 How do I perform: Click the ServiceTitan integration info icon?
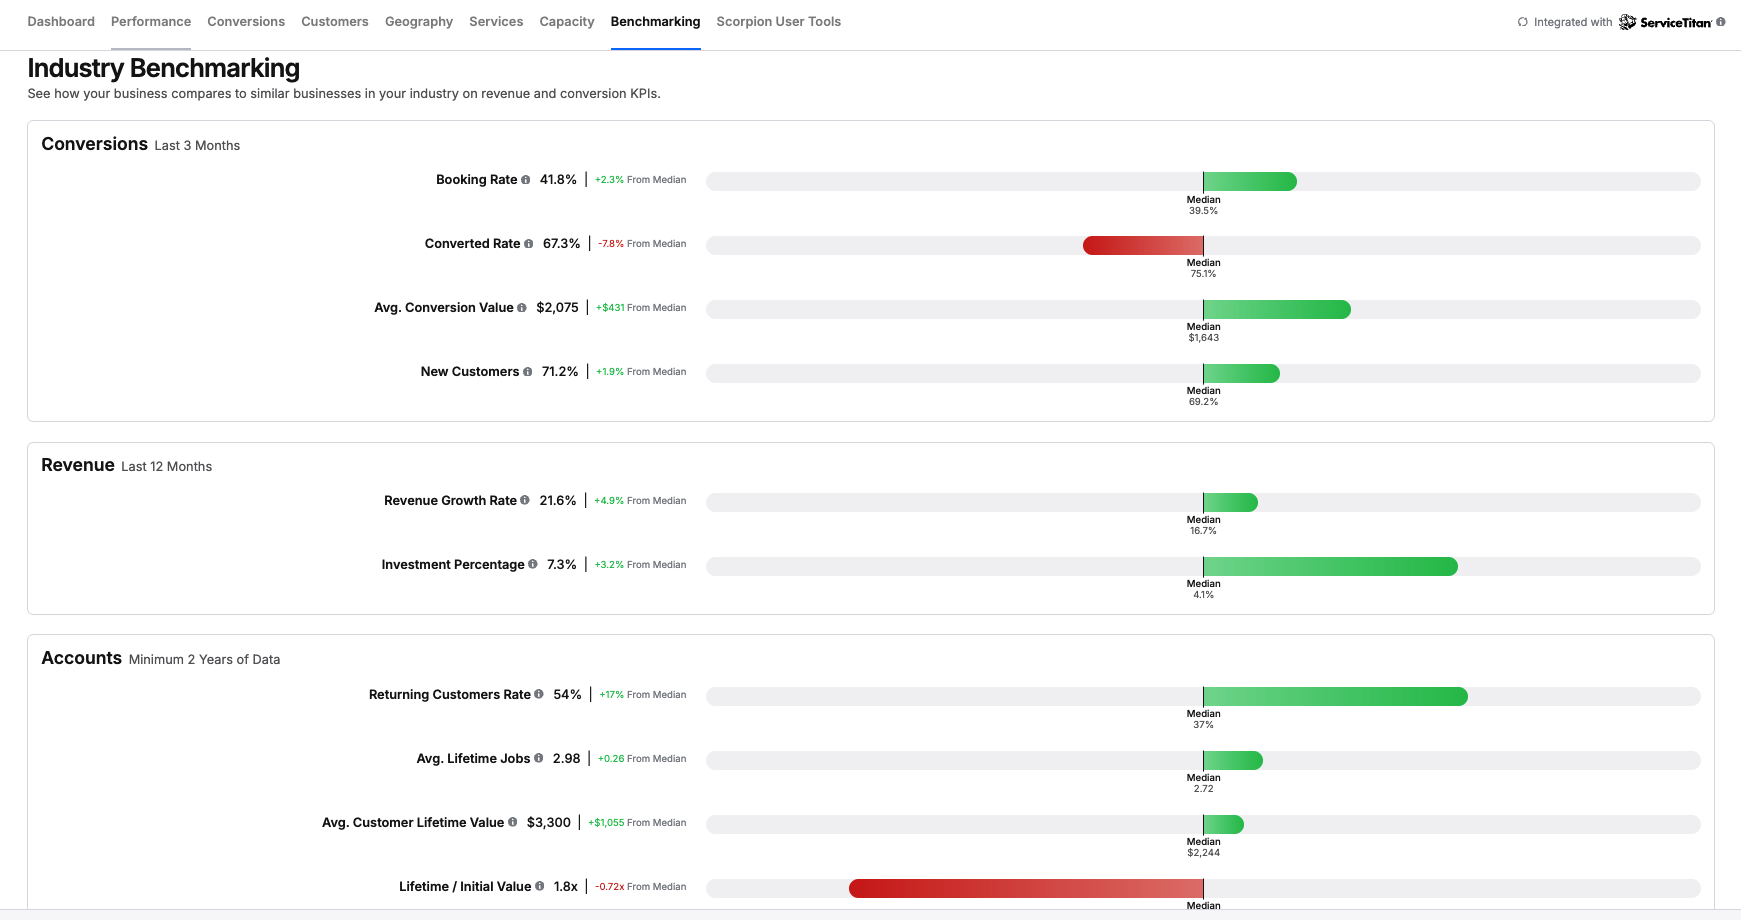point(1721,22)
